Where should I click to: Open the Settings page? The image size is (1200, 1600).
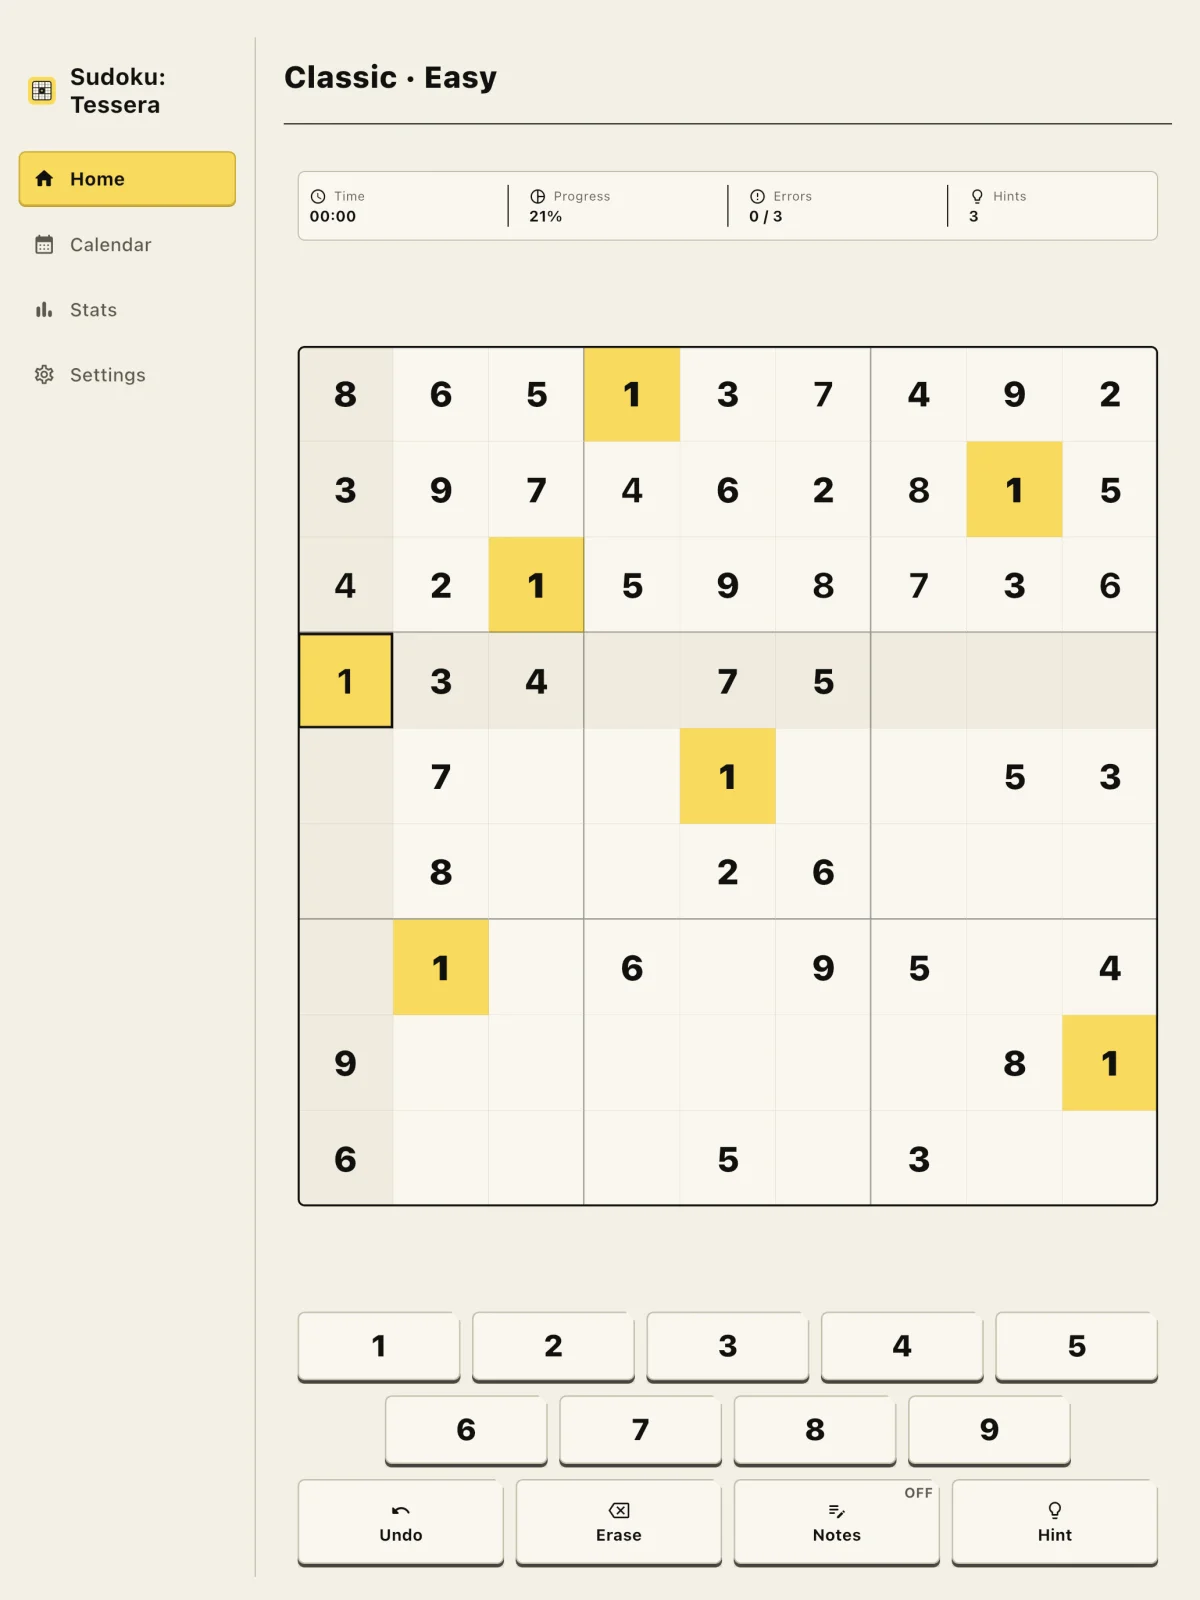coord(127,375)
